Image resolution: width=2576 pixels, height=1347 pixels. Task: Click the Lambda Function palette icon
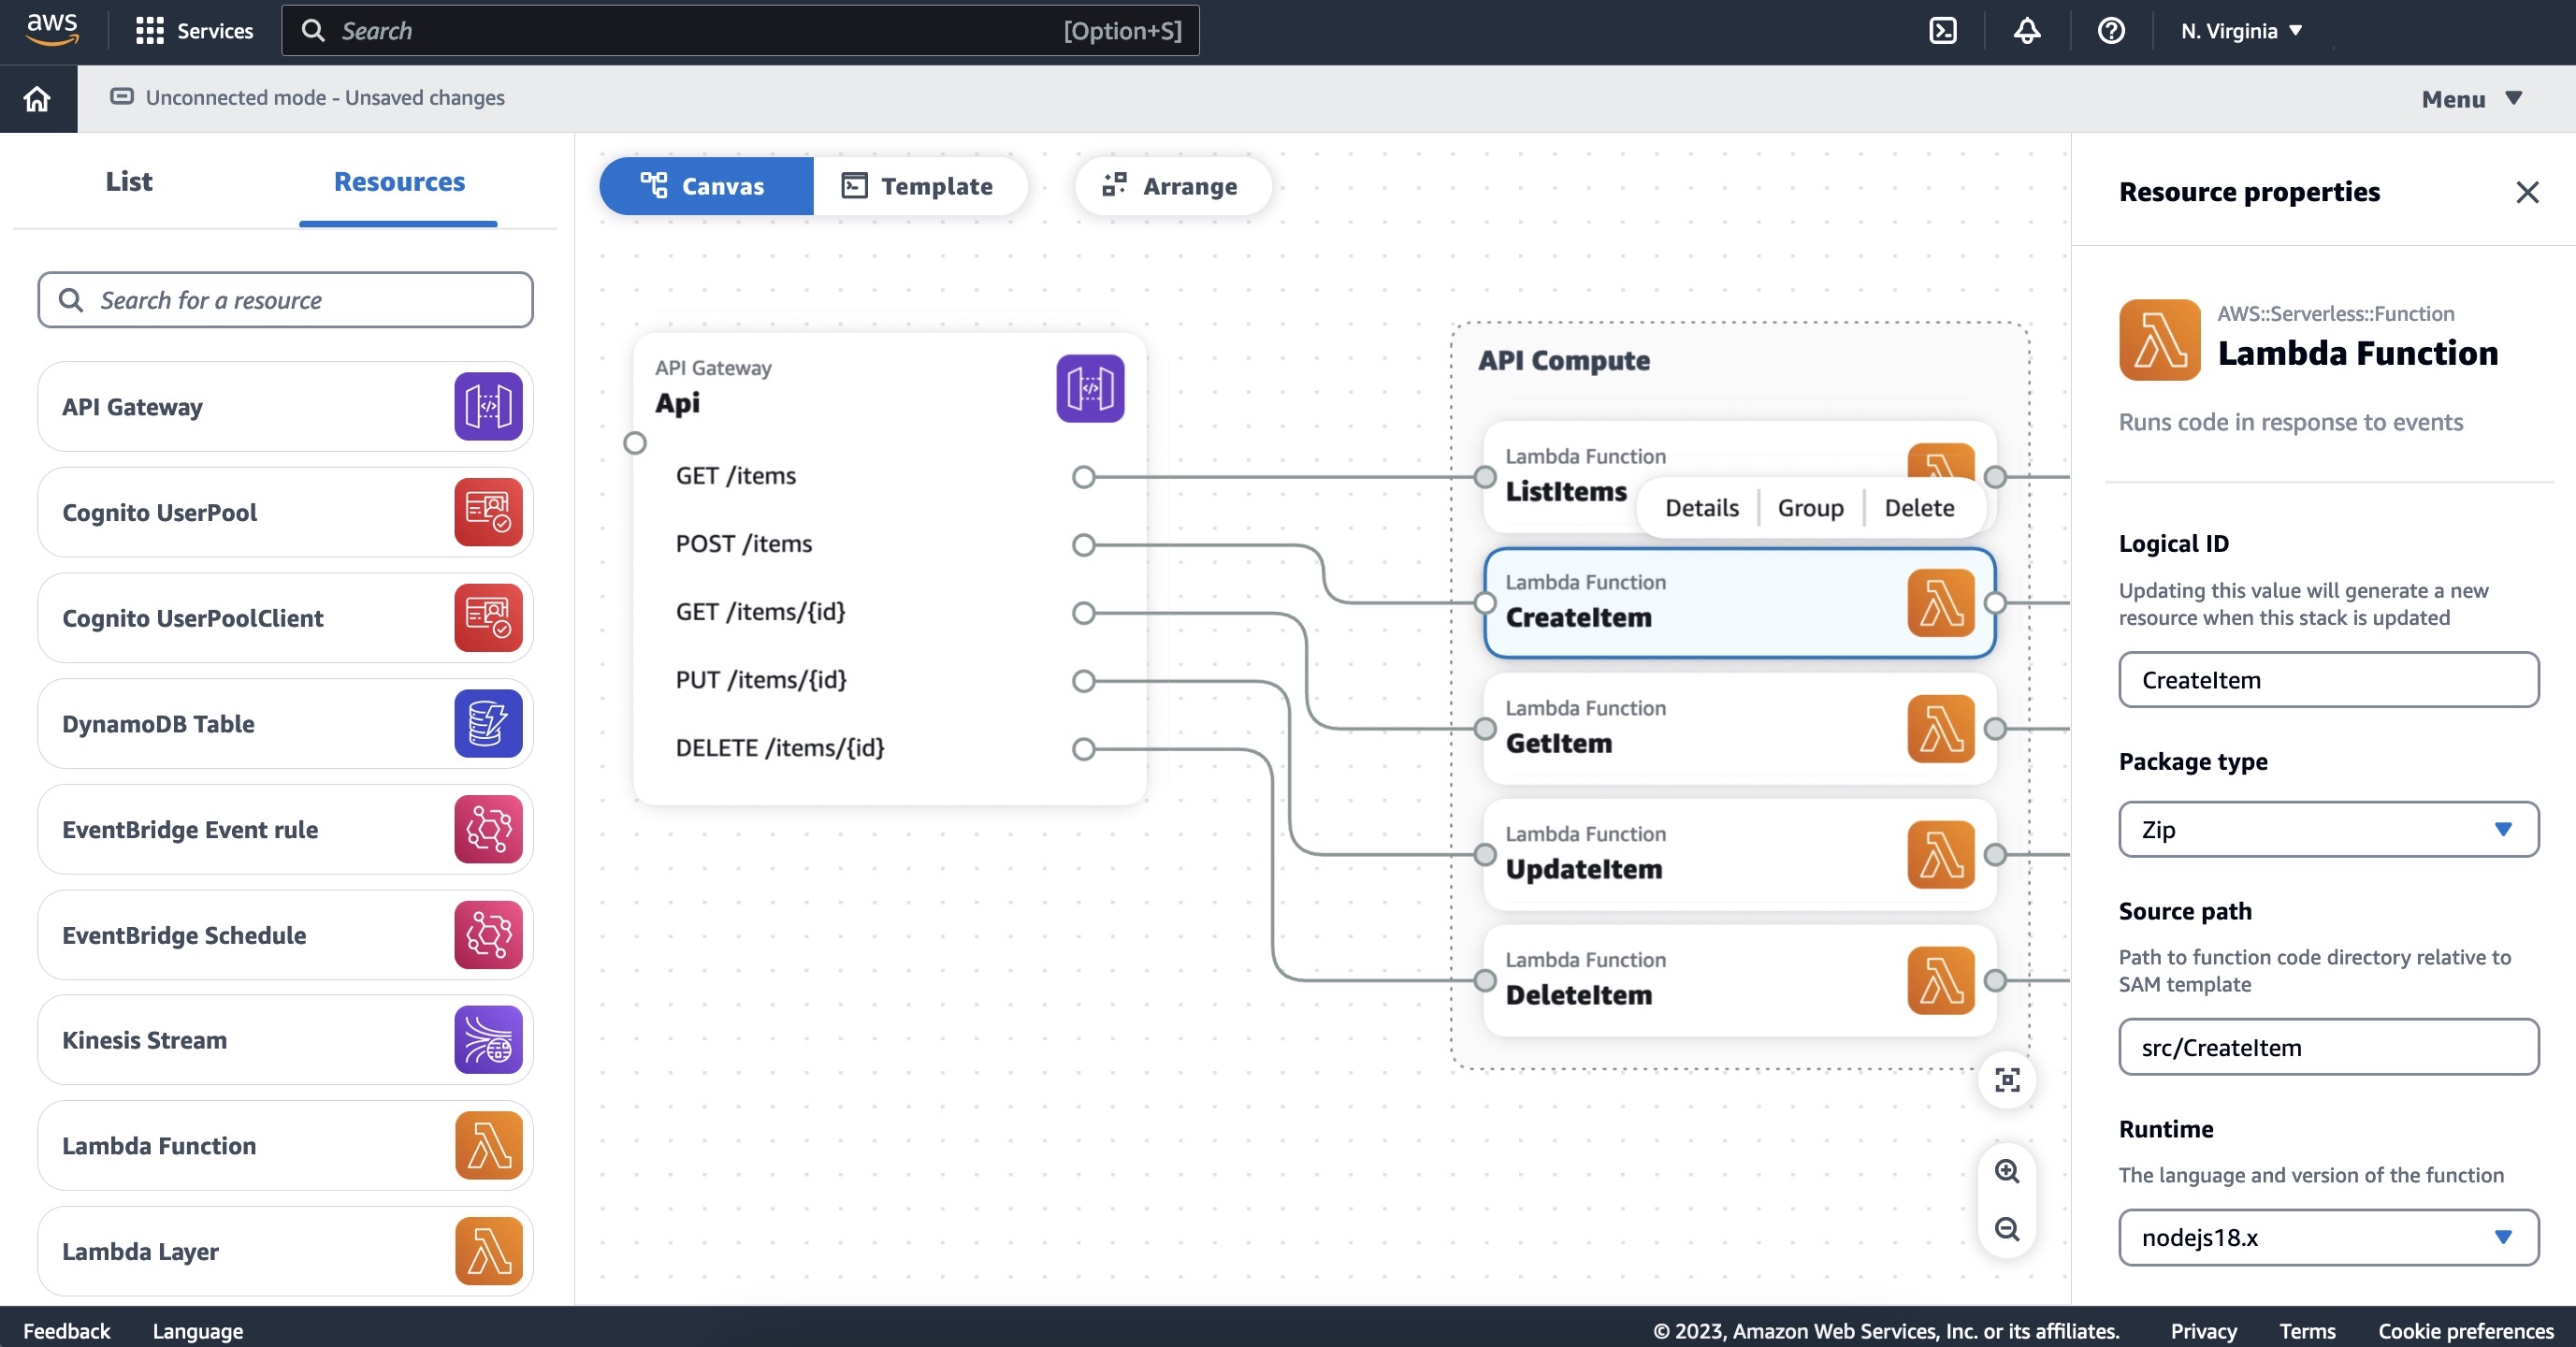488,1145
